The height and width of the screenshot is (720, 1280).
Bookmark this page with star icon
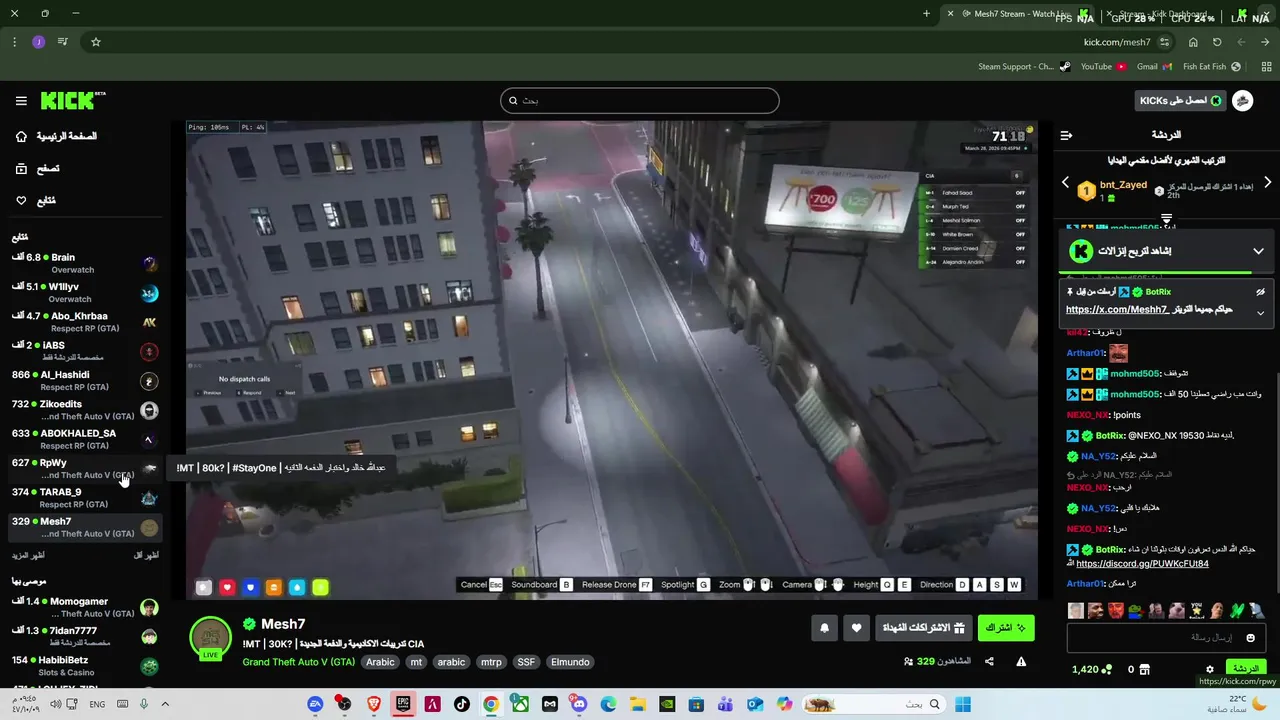(x=96, y=42)
